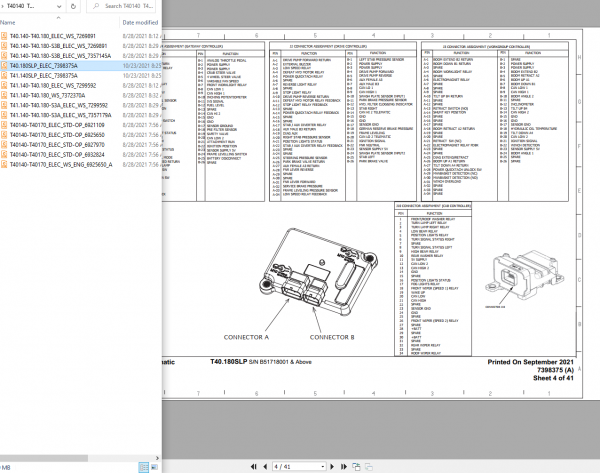Select file T41.140-T40.180_ELEC_WS_7299592
The image size is (600, 473).
[53, 86]
